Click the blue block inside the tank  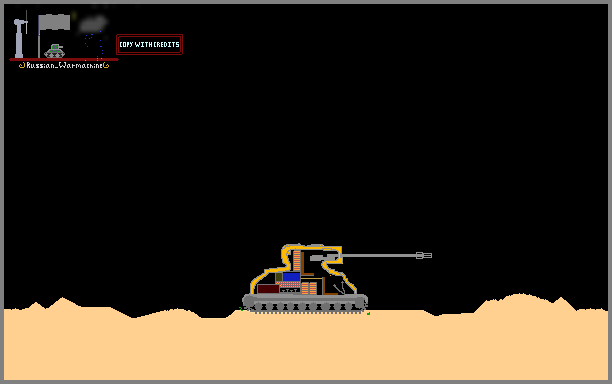point(291,277)
